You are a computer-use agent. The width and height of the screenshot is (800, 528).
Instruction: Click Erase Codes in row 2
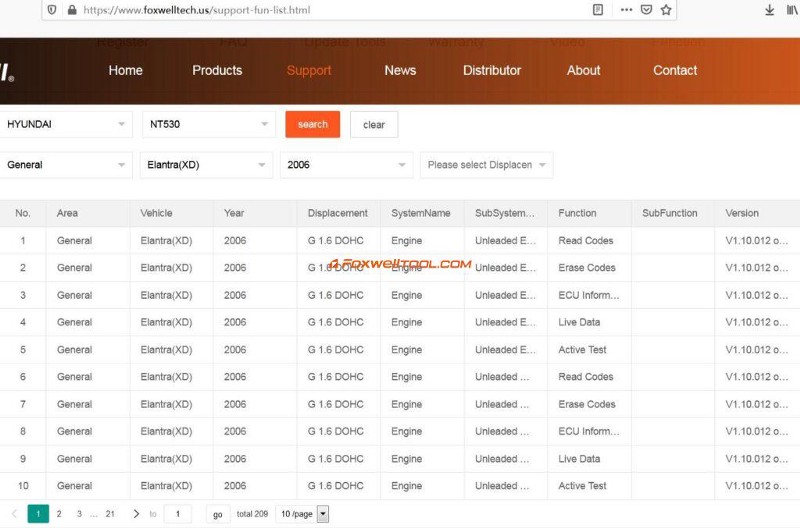tap(587, 268)
